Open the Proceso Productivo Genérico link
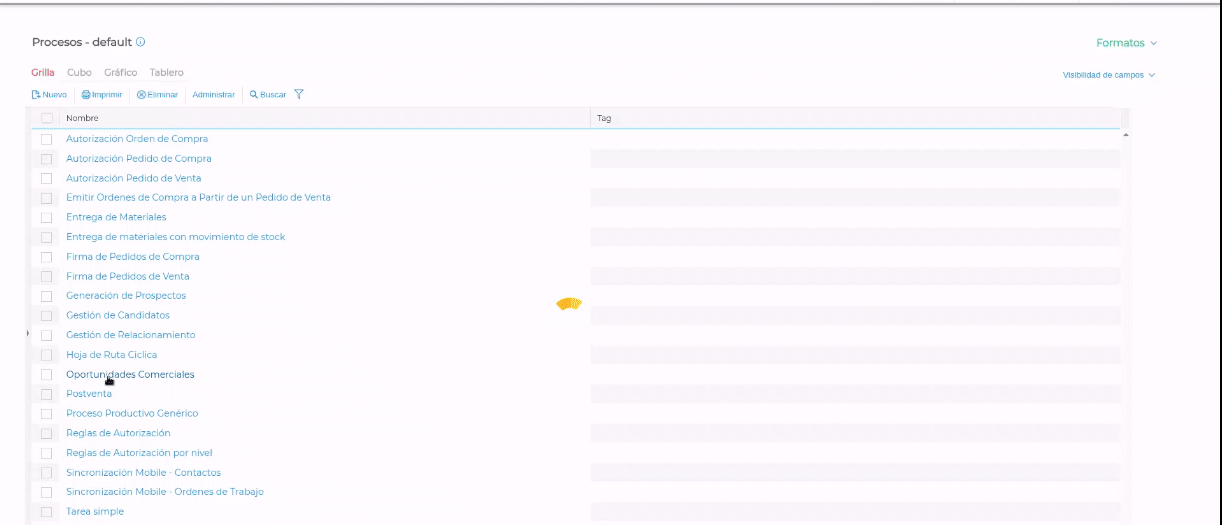The height and width of the screenshot is (525, 1222). click(x=132, y=413)
